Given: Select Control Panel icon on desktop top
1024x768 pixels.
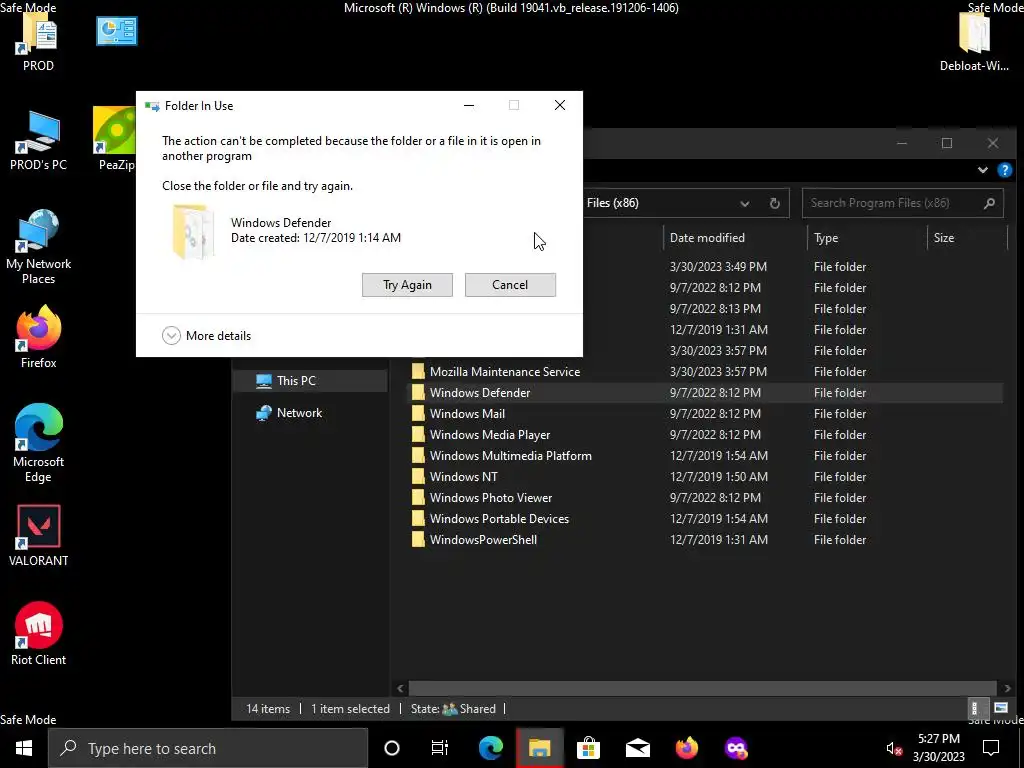Looking at the screenshot, I should click(x=117, y=31).
